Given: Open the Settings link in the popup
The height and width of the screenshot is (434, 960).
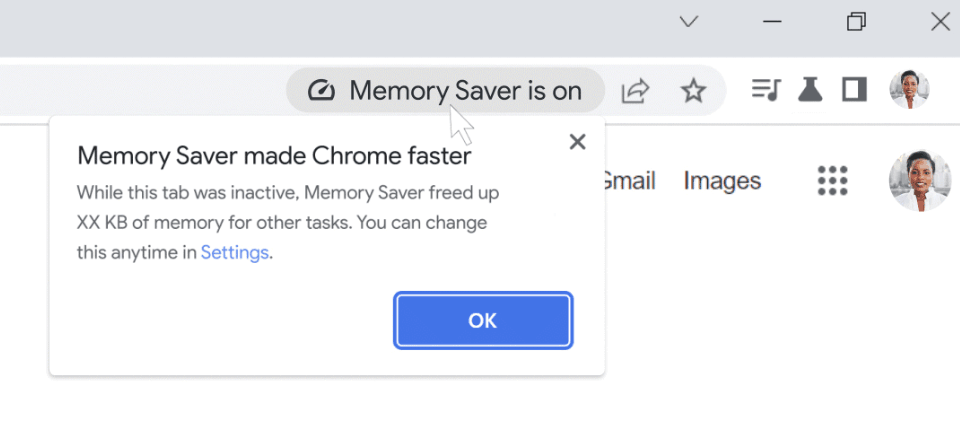Looking at the screenshot, I should (x=234, y=253).
